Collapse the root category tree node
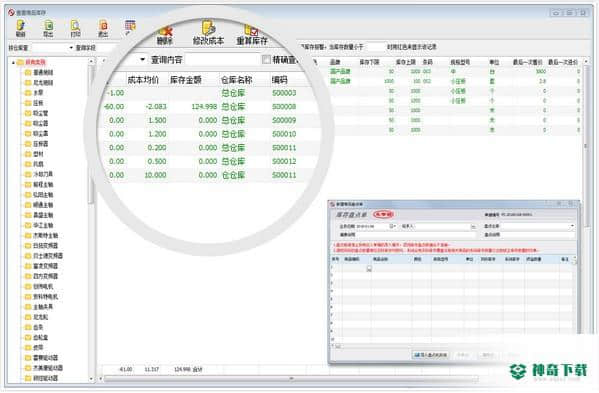599x393 pixels. tap(13, 62)
